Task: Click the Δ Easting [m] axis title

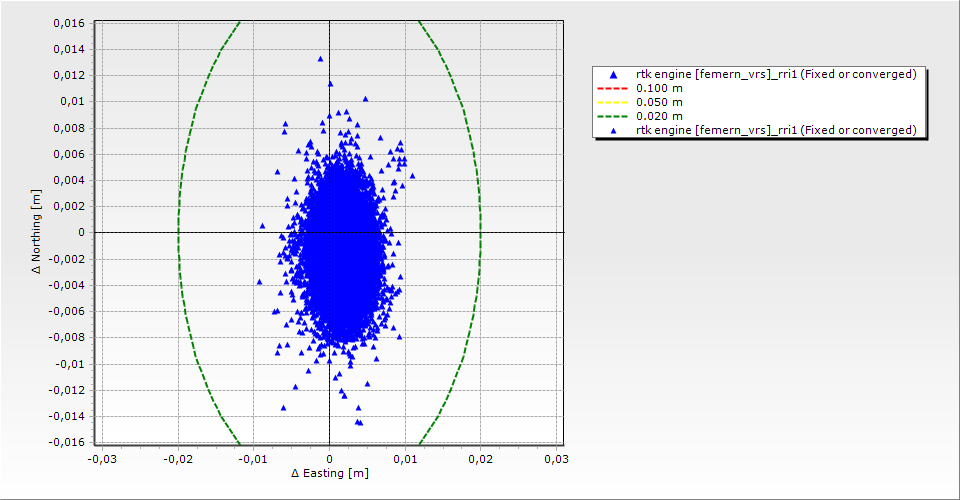Action: pos(329,473)
